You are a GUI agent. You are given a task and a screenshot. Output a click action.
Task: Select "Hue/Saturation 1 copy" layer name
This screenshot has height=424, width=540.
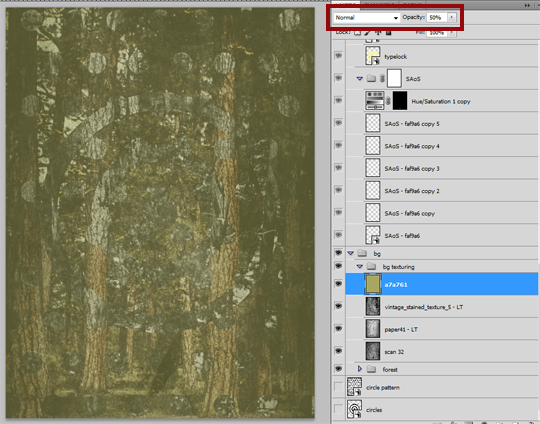[x=441, y=101]
